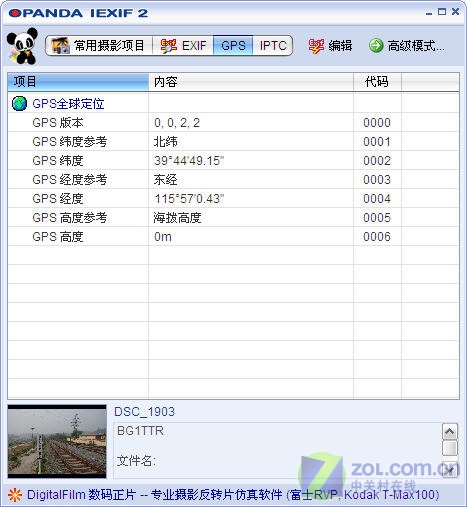Click the red 编辑 edit icon

tap(316, 46)
